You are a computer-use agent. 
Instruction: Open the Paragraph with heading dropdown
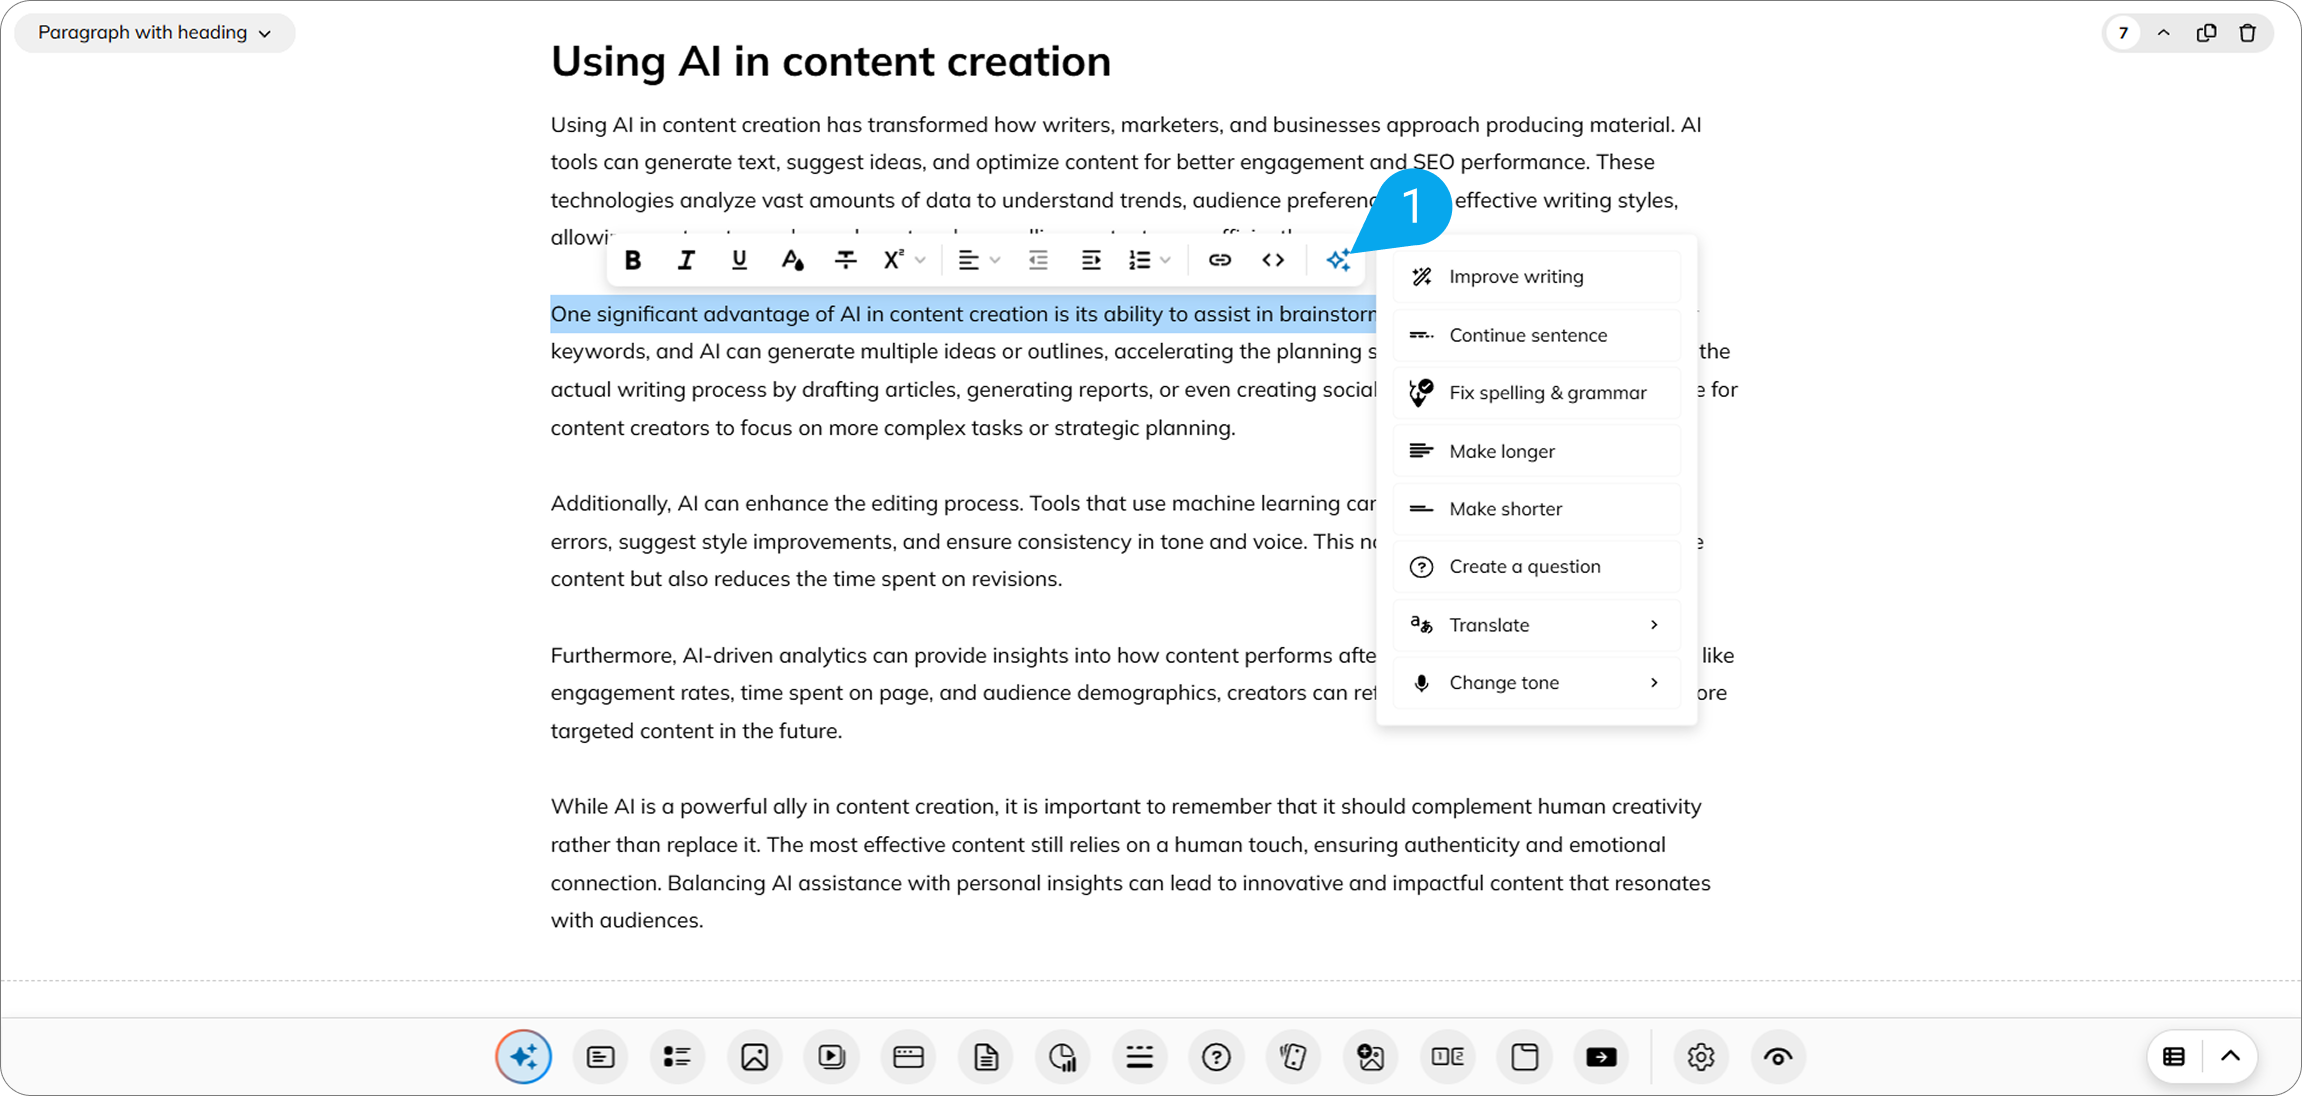click(x=154, y=32)
